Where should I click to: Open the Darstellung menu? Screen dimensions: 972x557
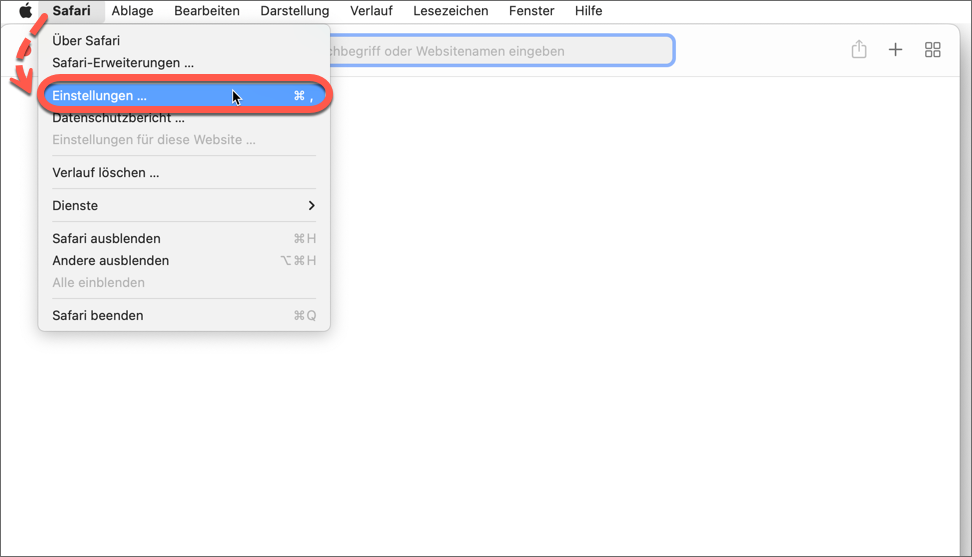(294, 11)
